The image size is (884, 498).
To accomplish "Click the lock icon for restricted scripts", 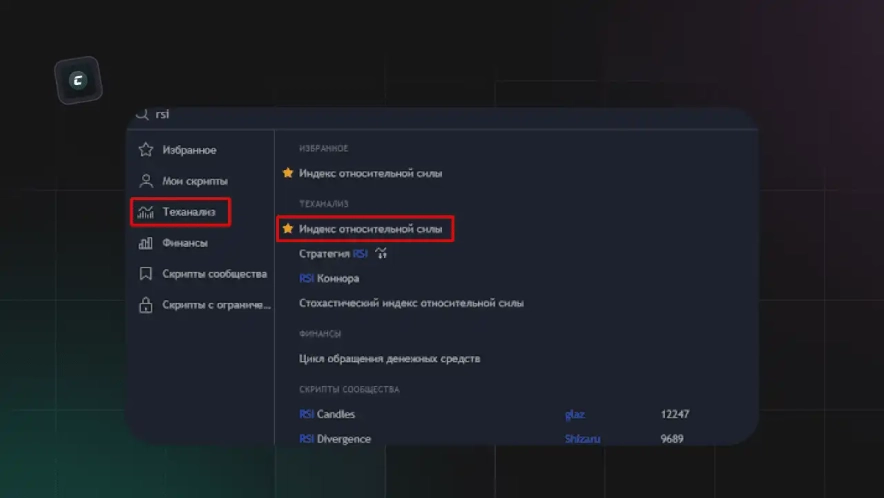I will (x=146, y=305).
